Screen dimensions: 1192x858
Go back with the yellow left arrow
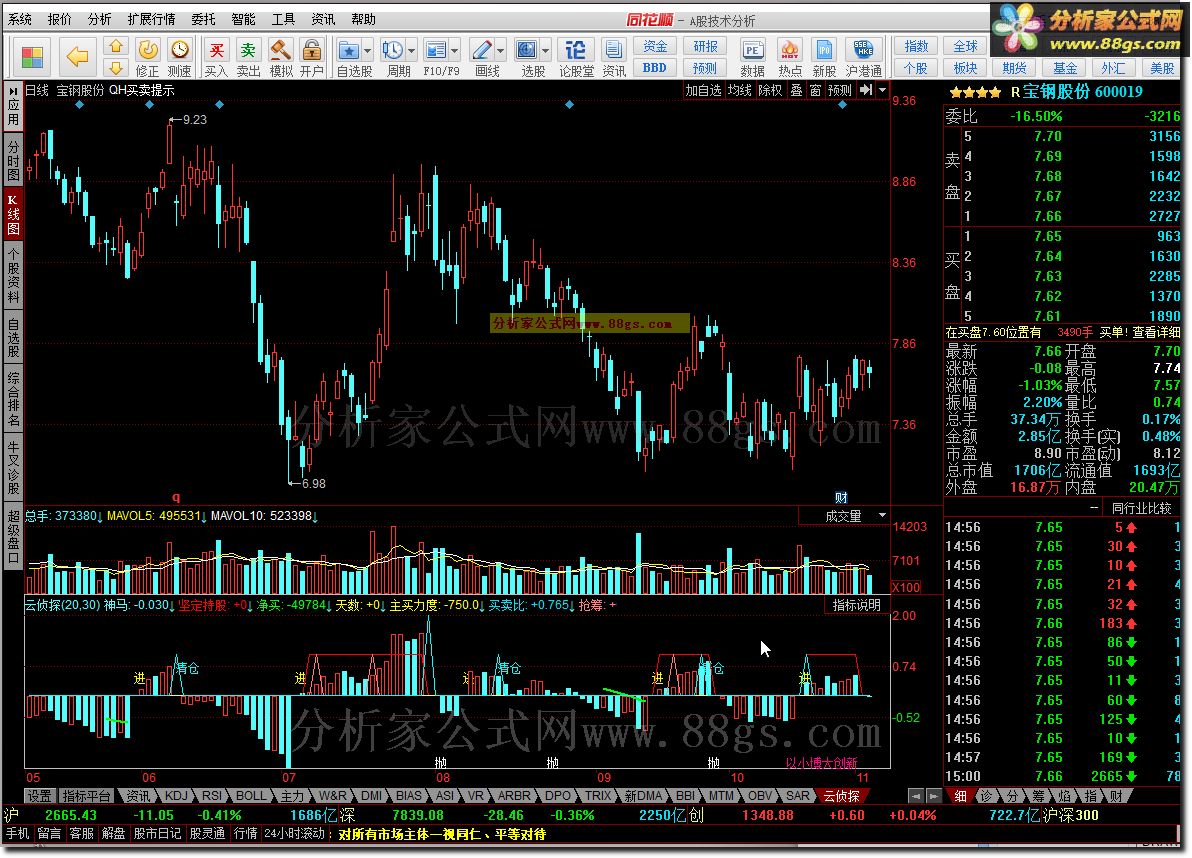pos(76,56)
